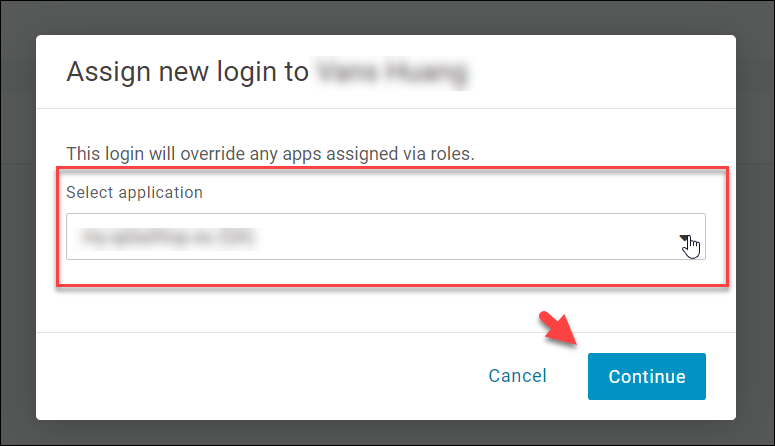Click the word "login" in dialog title
The width and height of the screenshot is (775, 446).
coord(247,73)
